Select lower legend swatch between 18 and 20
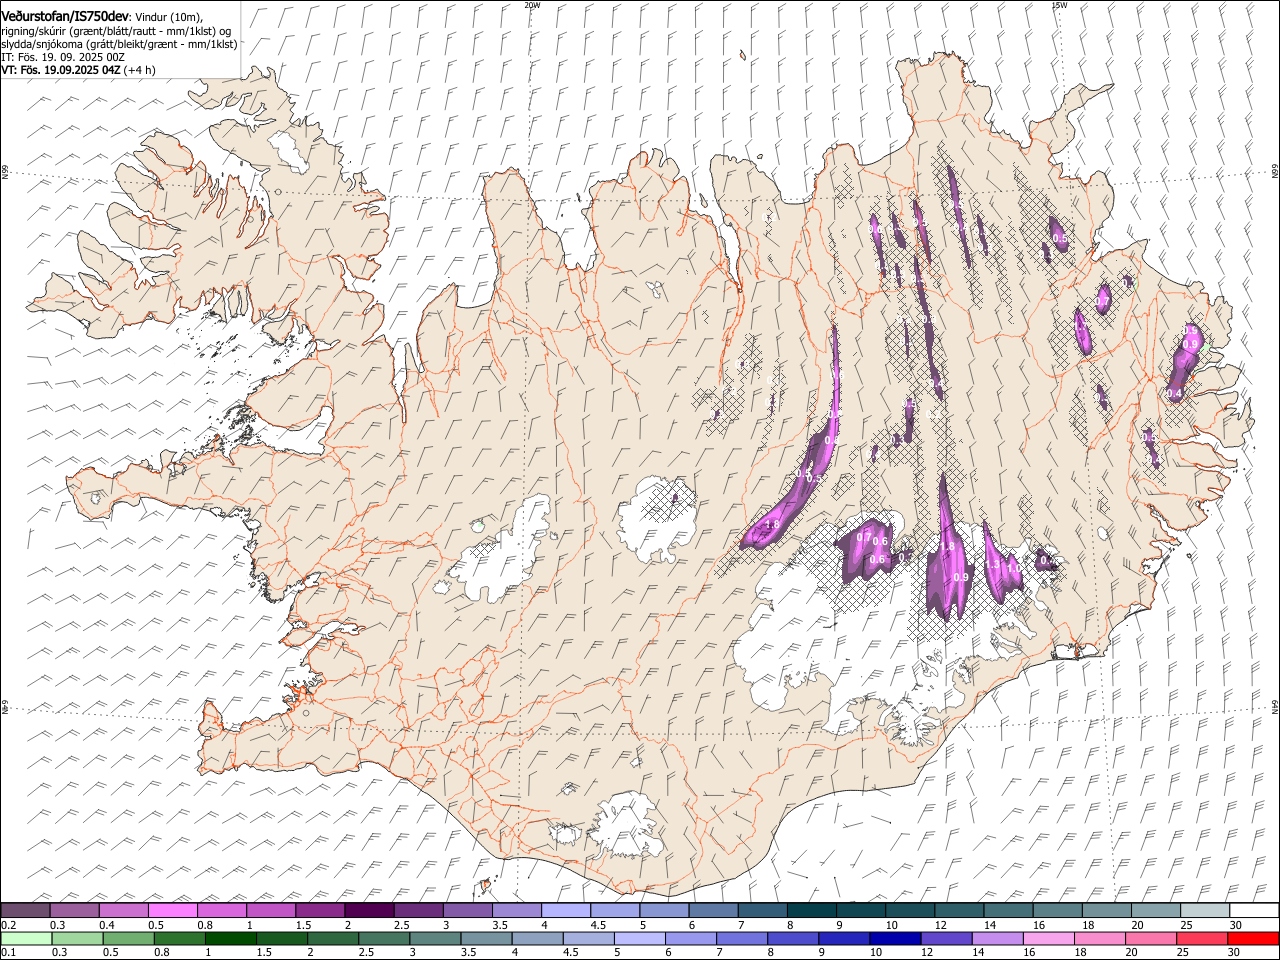The height and width of the screenshot is (960, 1280). point(1101,938)
